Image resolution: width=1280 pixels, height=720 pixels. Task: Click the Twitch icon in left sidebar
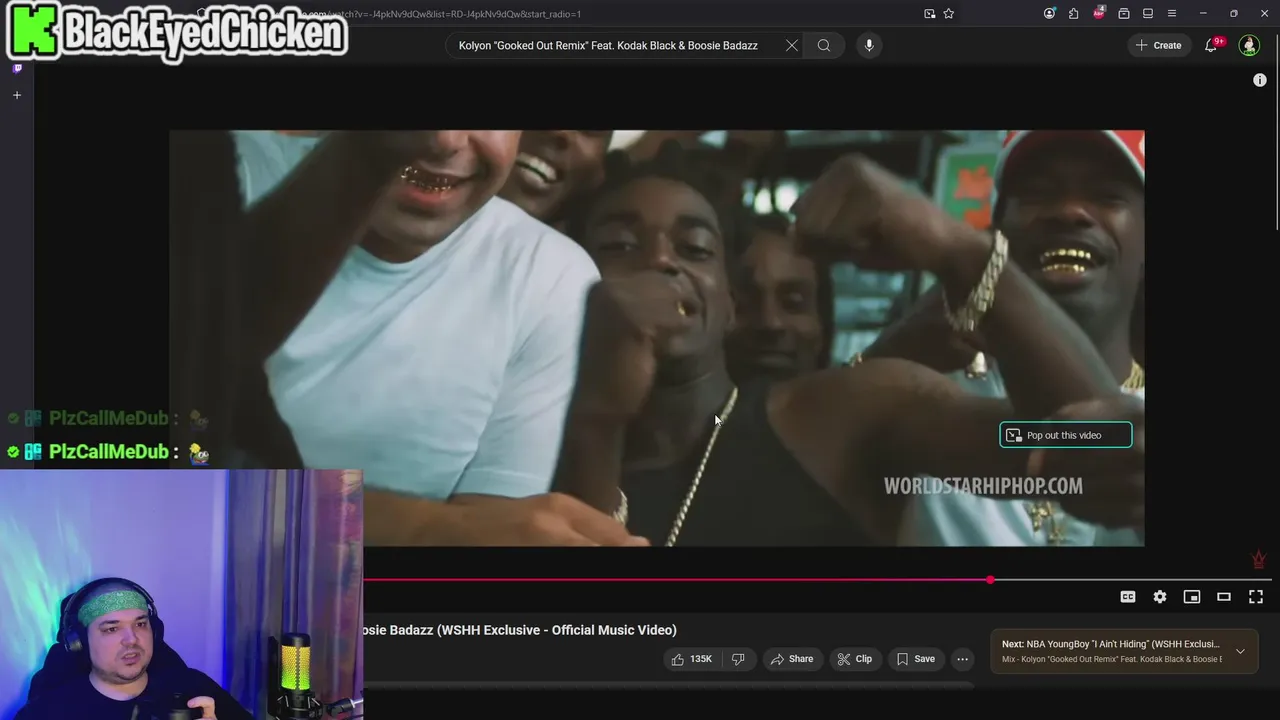17,68
